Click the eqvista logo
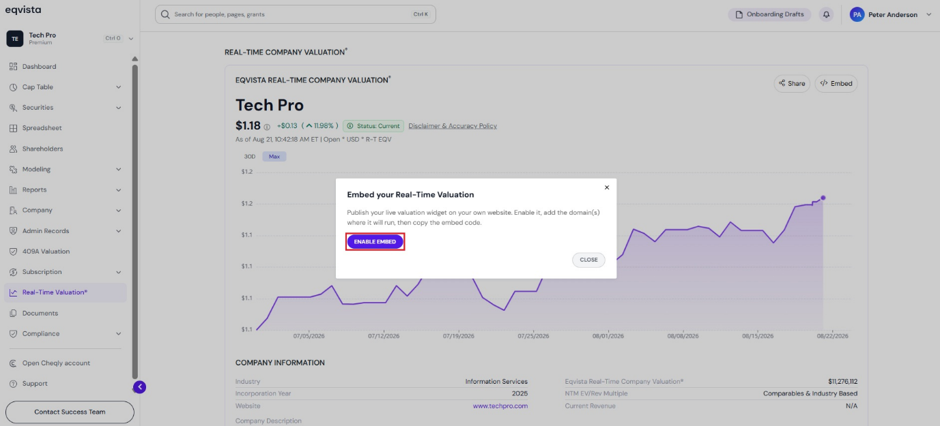Screen dimensions: 940x426 23,10
